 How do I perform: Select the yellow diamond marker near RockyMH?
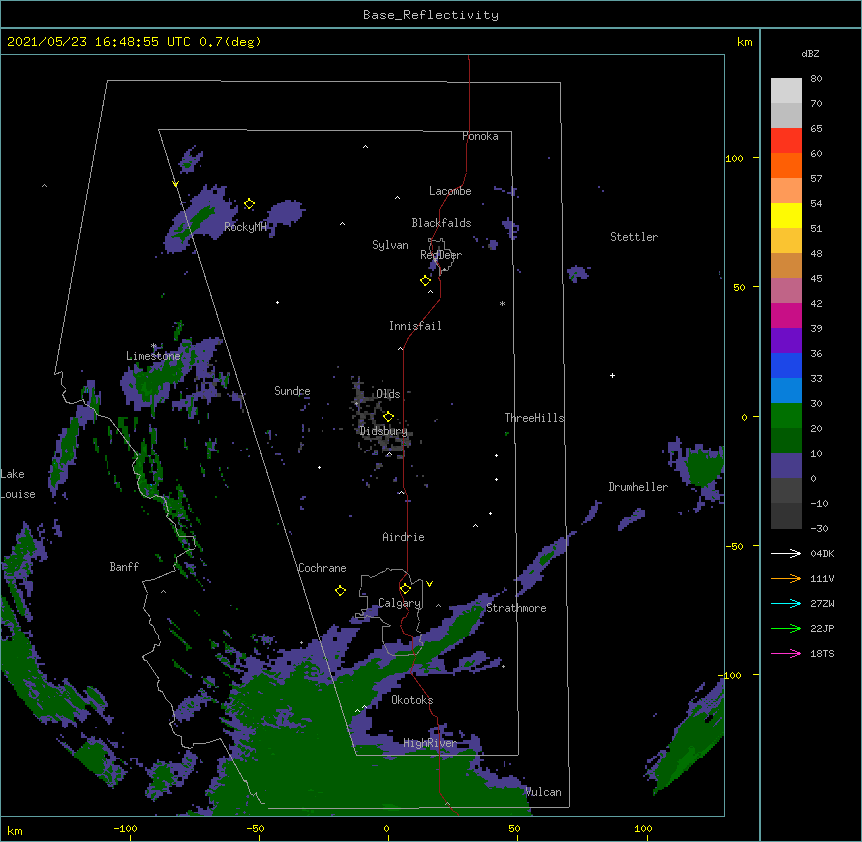pos(250,204)
